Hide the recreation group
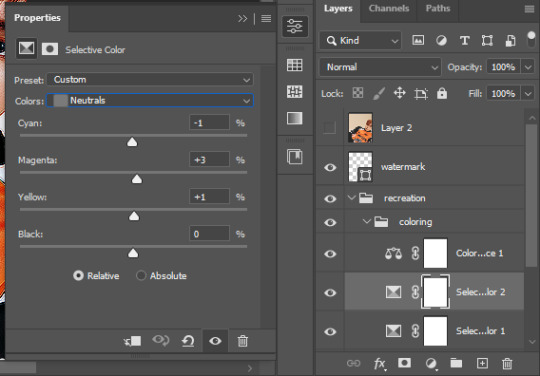Image resolution: width=540 pixels, height=376 pixels. [x=330, y=199]
